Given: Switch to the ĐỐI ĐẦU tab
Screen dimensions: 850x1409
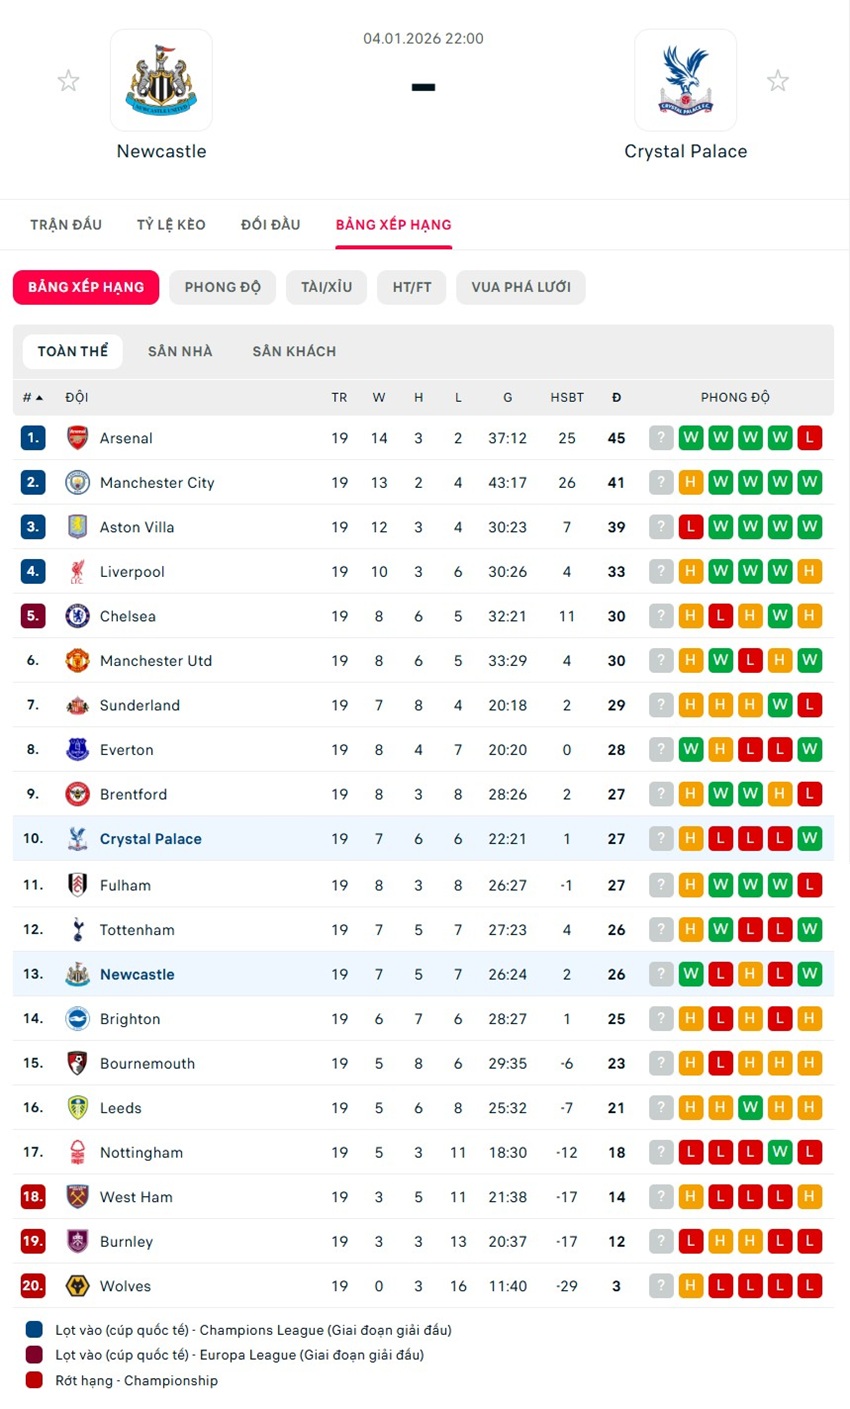Looking at the screenshot, I should point(270,224).
